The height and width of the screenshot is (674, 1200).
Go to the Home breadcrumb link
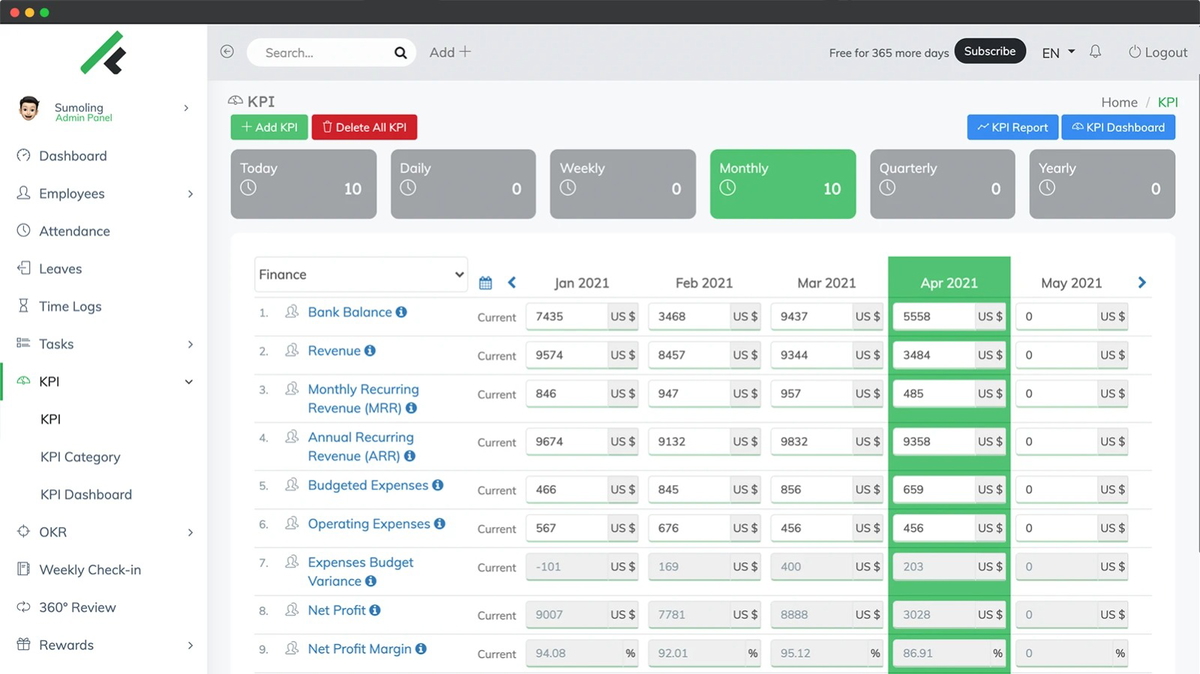coord(1119,102)
